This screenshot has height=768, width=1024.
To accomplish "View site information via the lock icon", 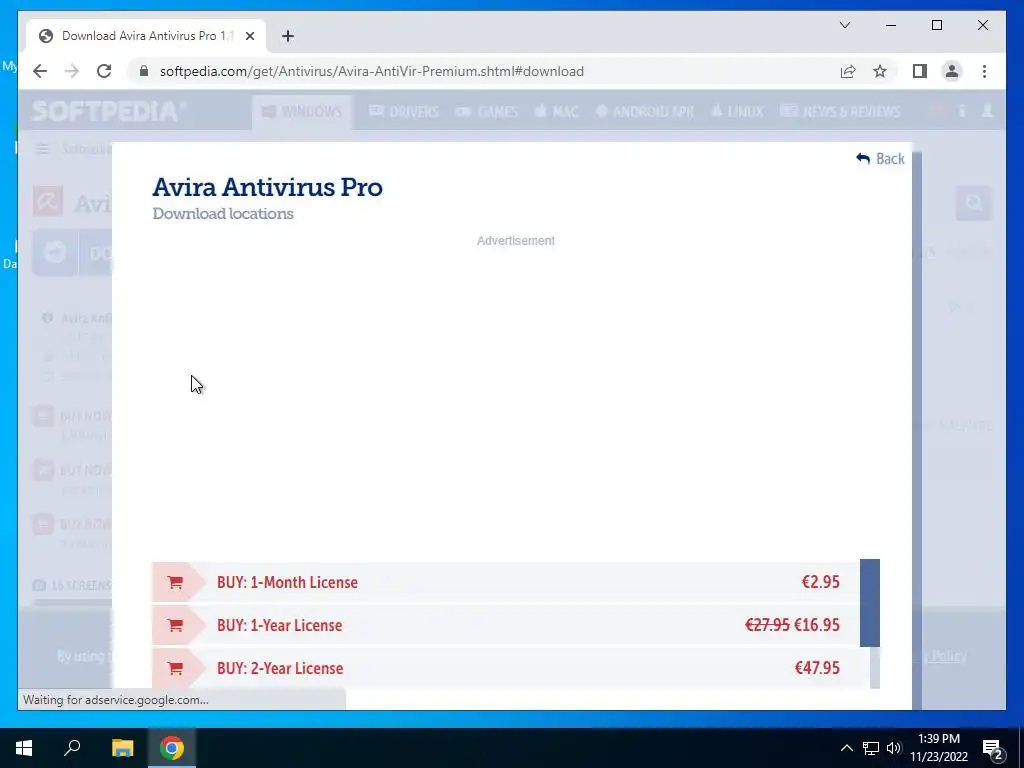I will pos(144,71).
